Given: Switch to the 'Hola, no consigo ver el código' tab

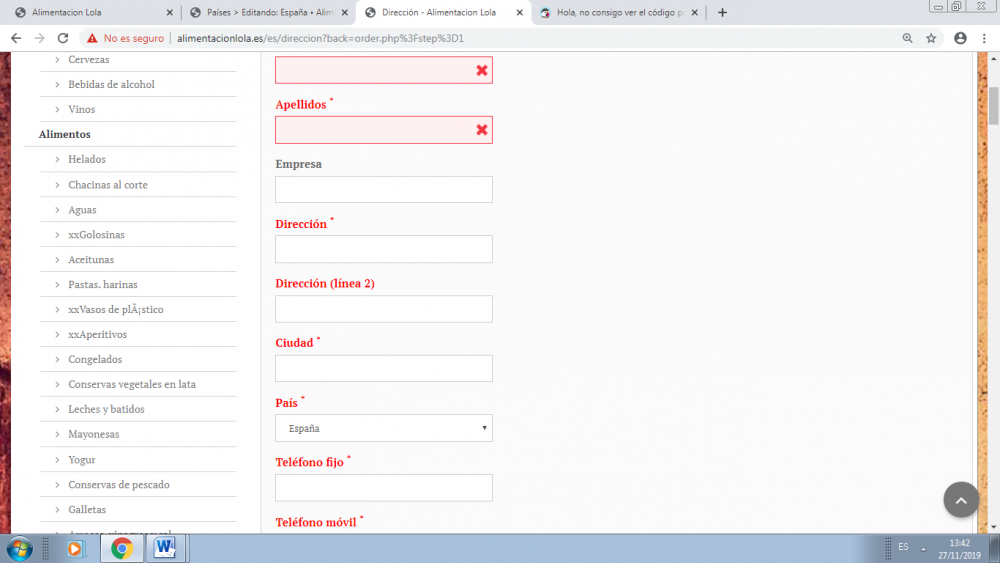Looking at the screenshot, I should point(619,12).
